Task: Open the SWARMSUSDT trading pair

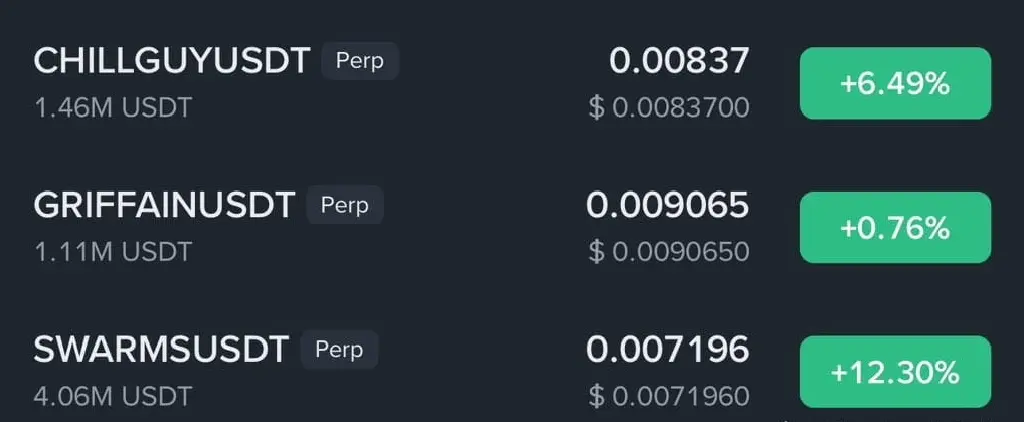Action: tap(512, 372)
